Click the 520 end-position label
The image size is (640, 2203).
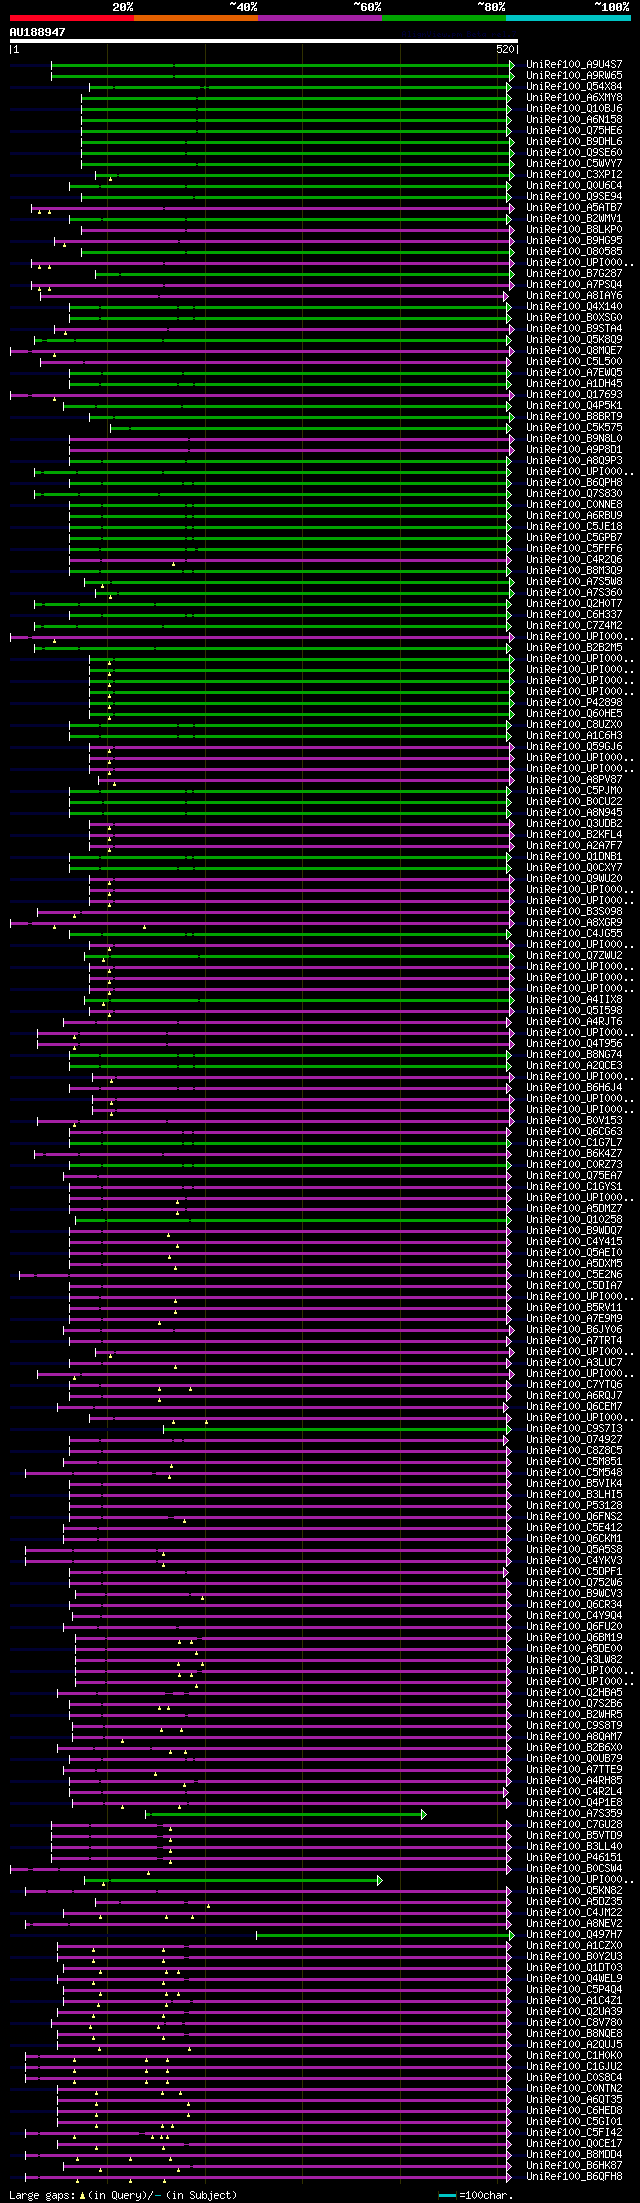point(505,49)
